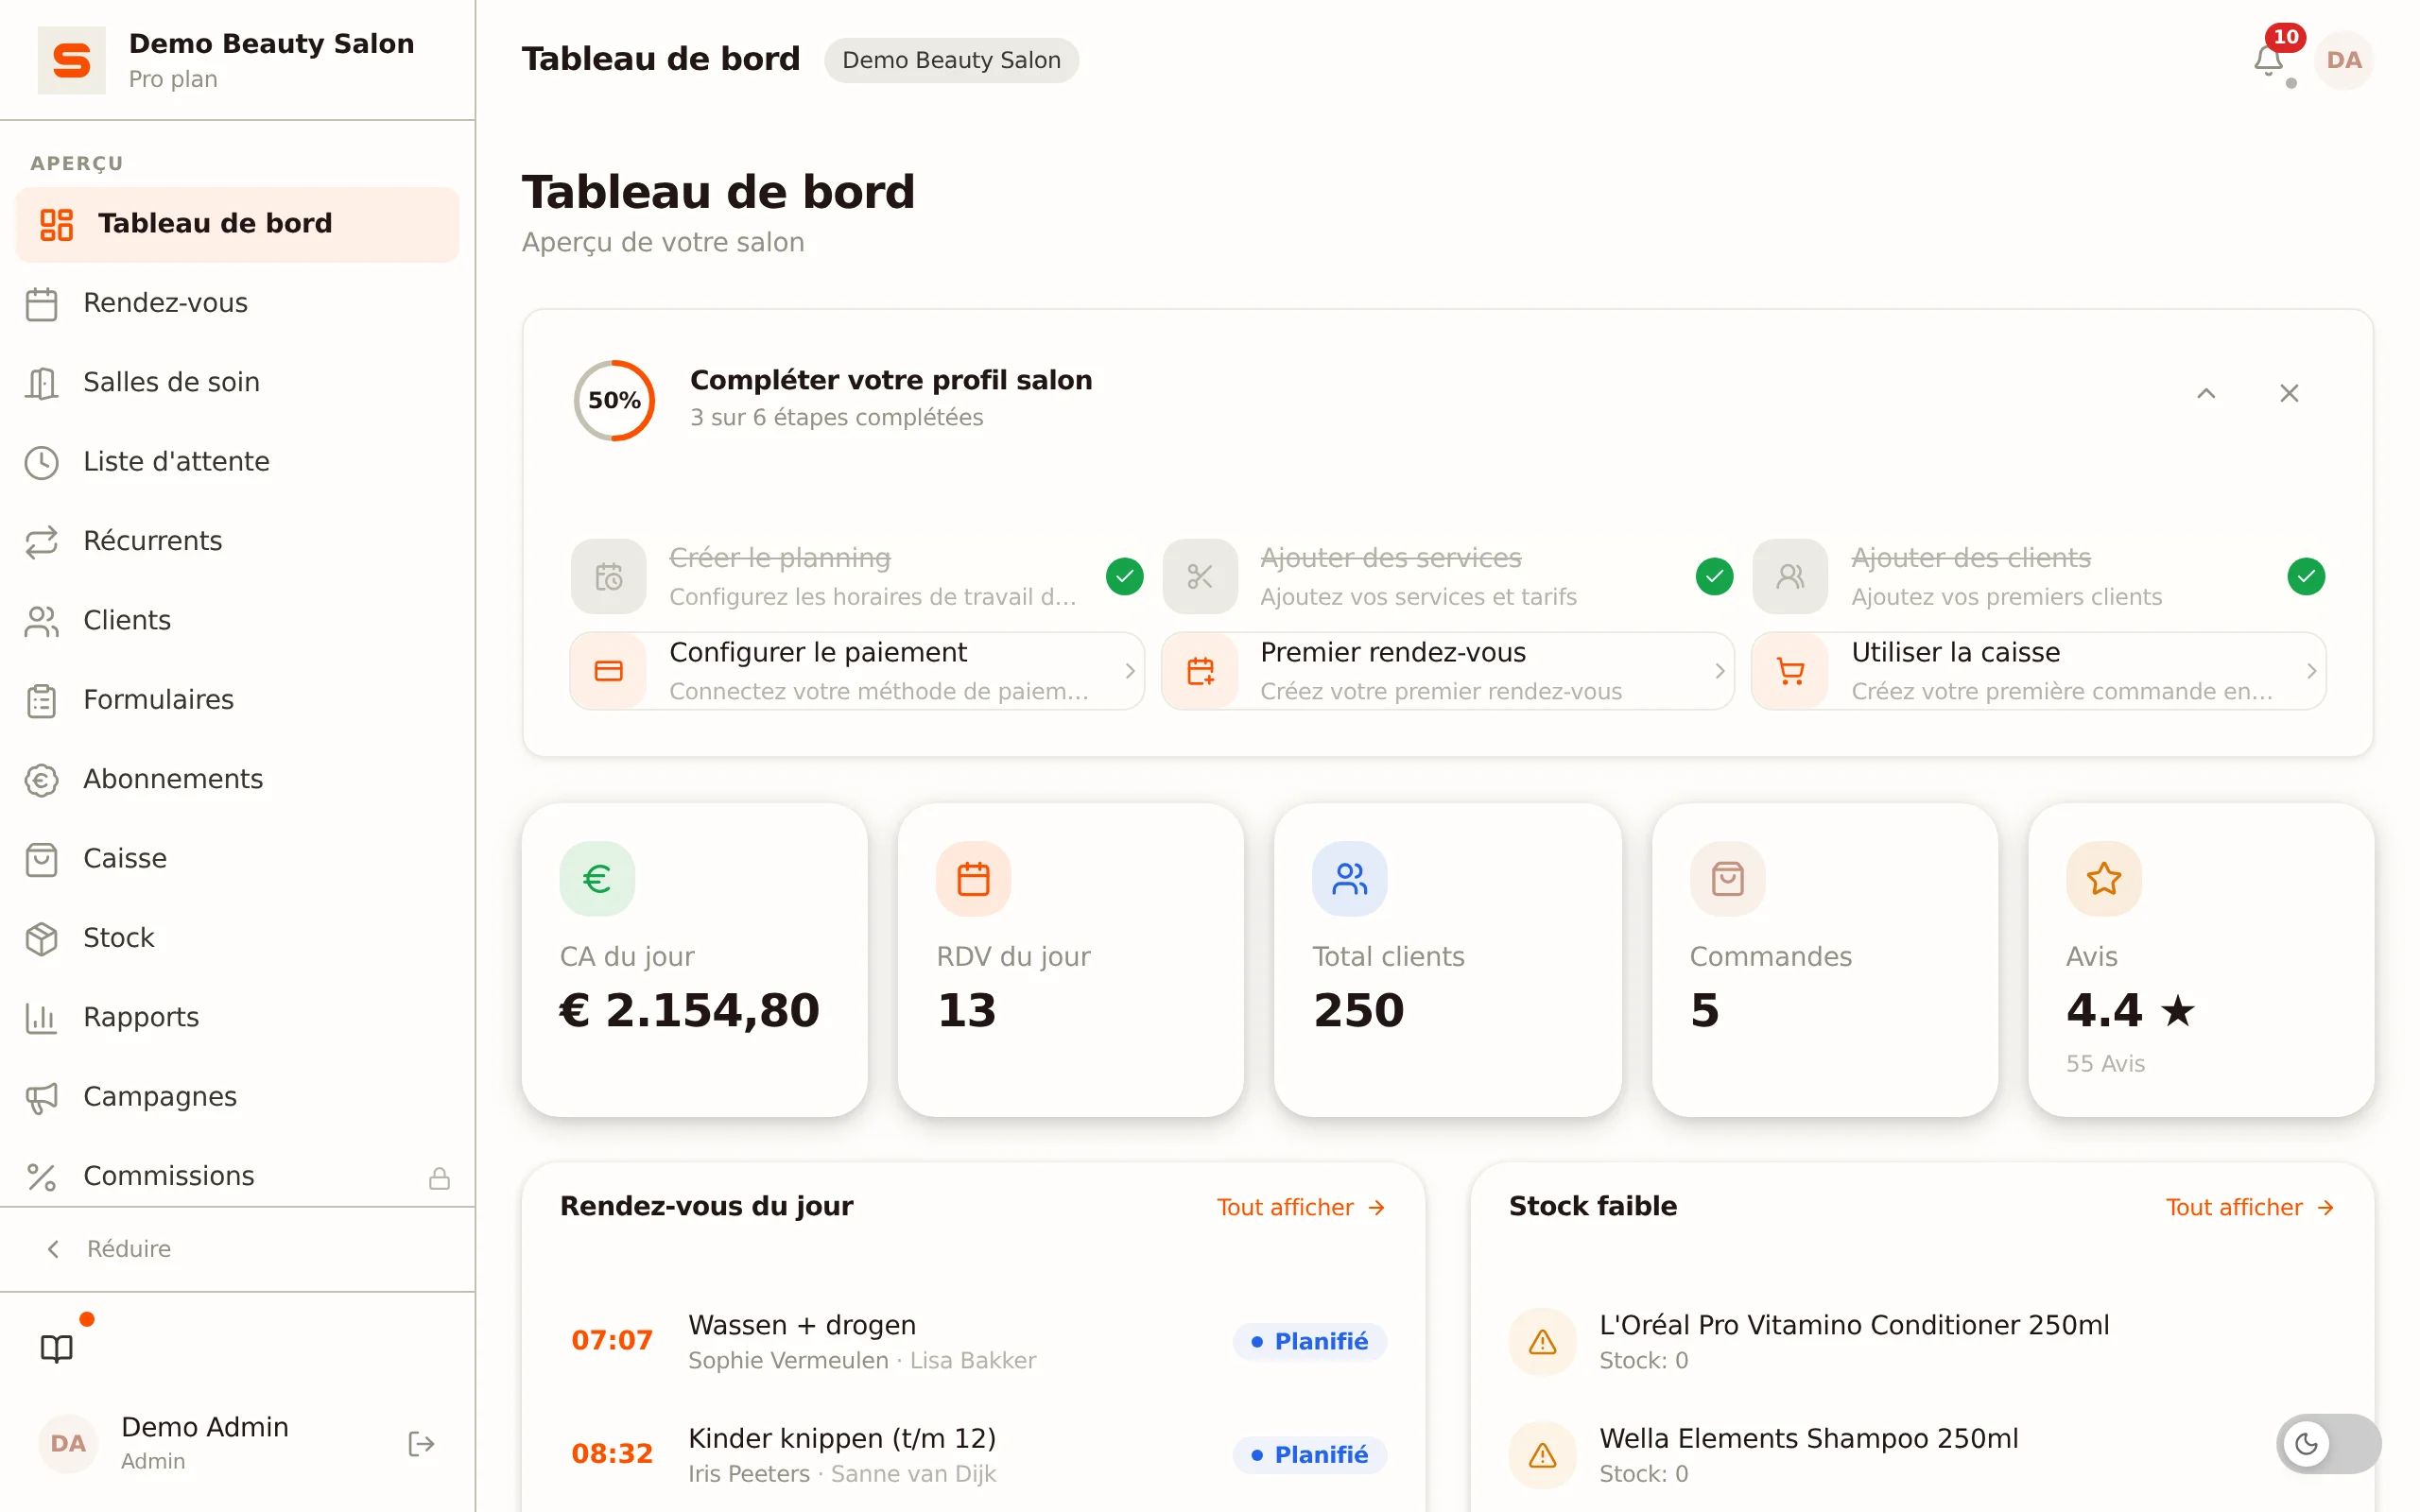Open Formulaires in sidebar
The image size is (2420, 1512).
(237, 700)
